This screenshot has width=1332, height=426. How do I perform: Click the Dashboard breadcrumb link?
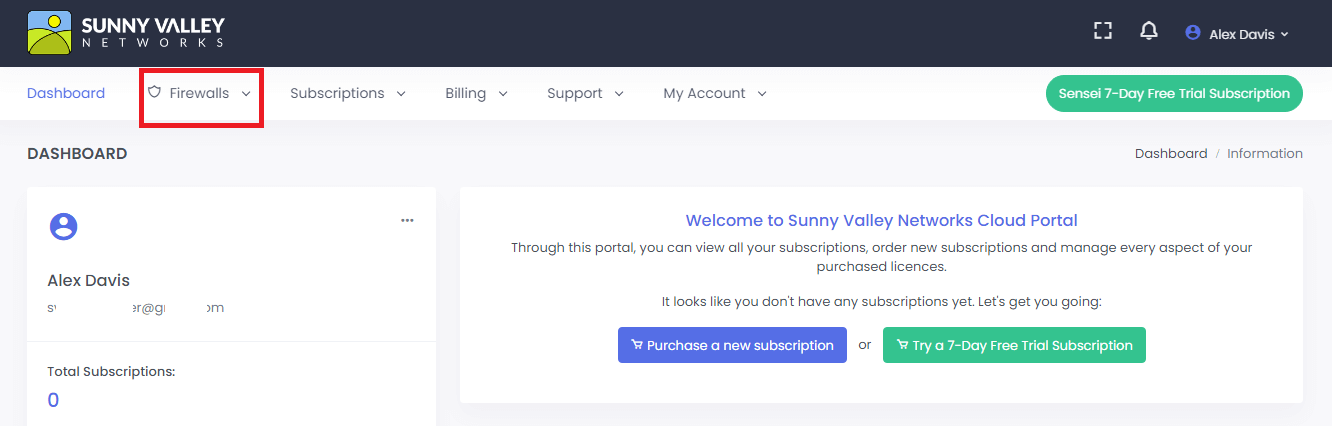(x=1171, y=153)
